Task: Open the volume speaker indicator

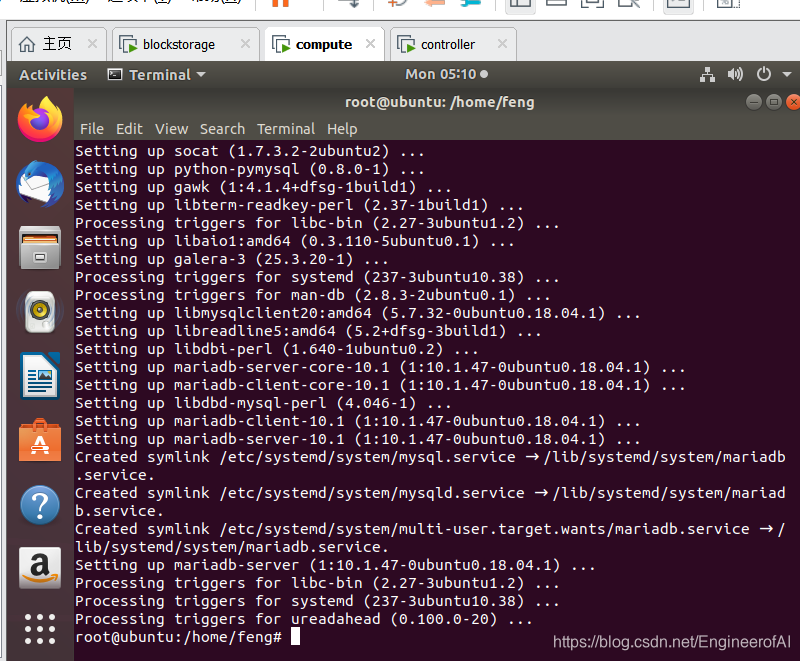Action: (x=735, y=74)
